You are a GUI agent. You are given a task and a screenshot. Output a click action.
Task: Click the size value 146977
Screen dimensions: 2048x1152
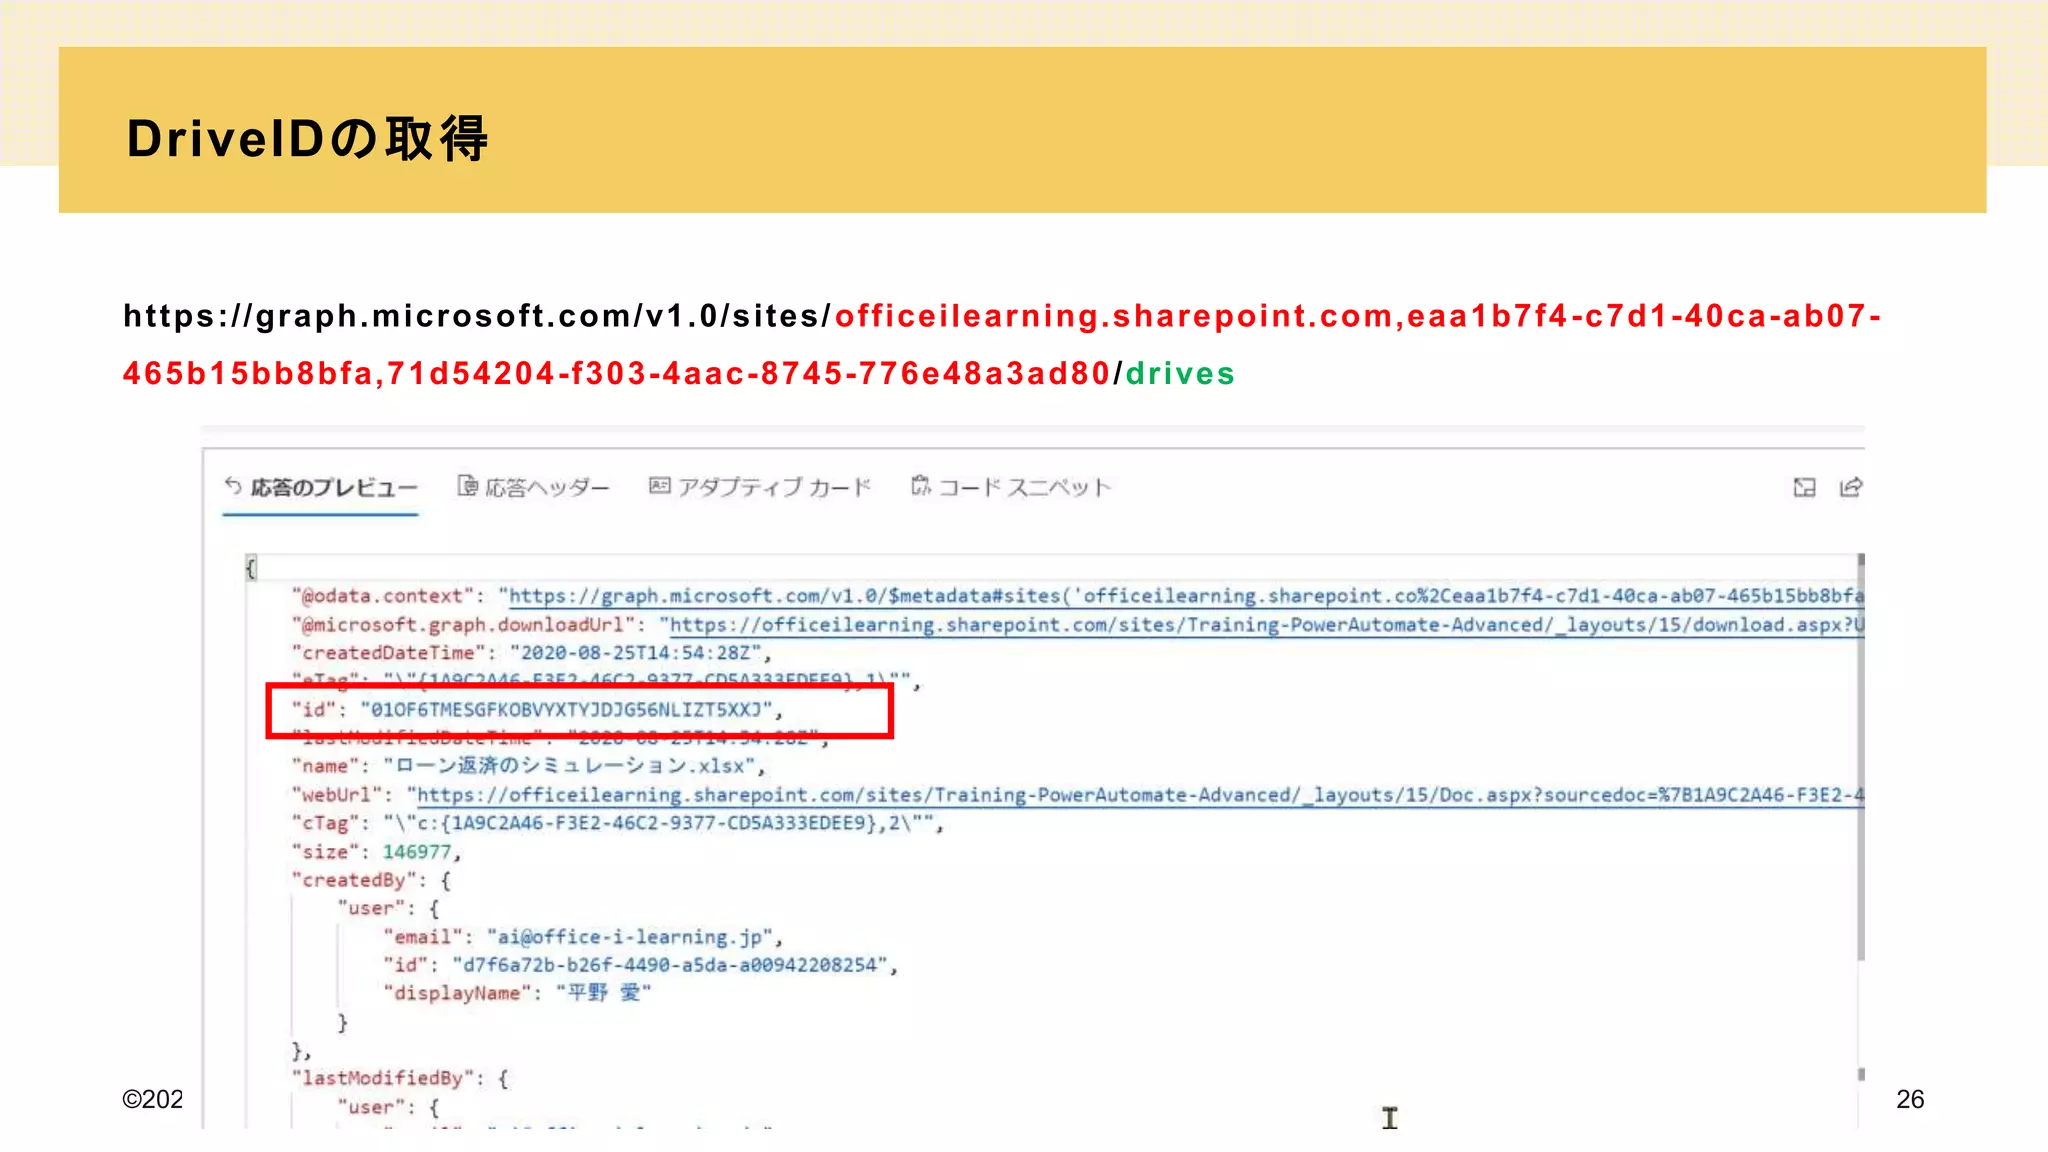[417, 852]
